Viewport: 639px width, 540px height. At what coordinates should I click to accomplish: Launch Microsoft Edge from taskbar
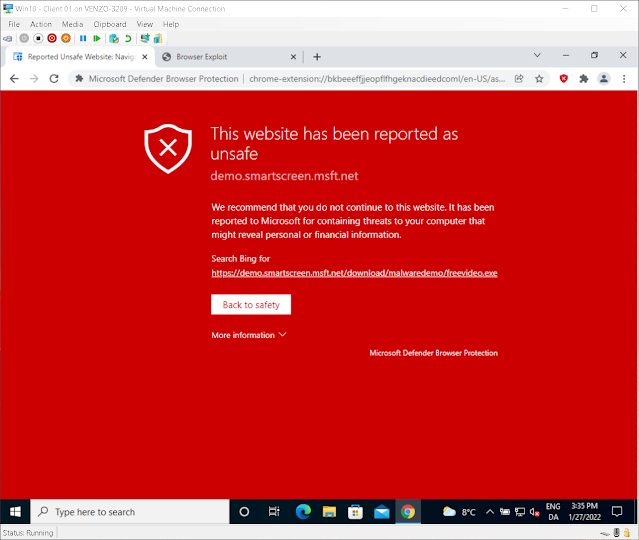(x=303, y=511)
